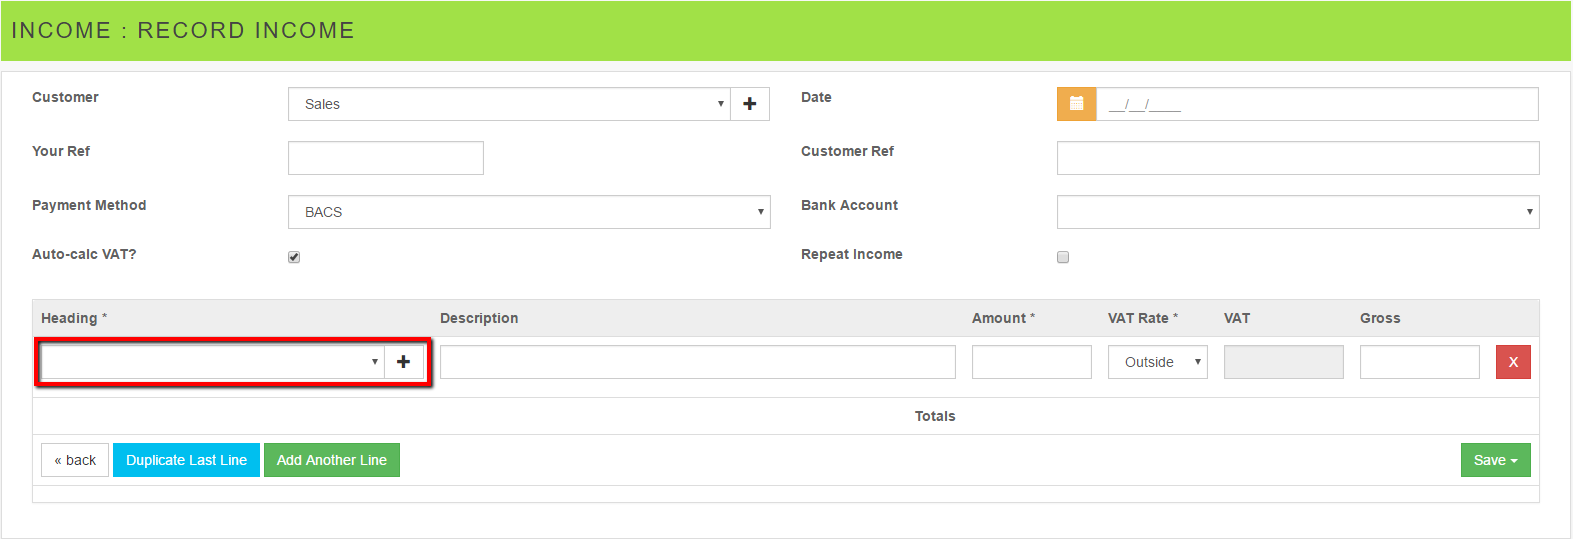
Task: Open the Save button menu
Action: point(1495,460)
